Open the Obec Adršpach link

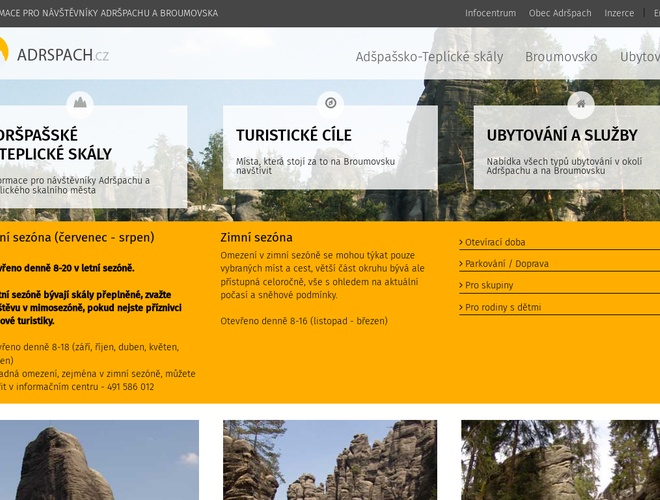click(x=560, y=13)
